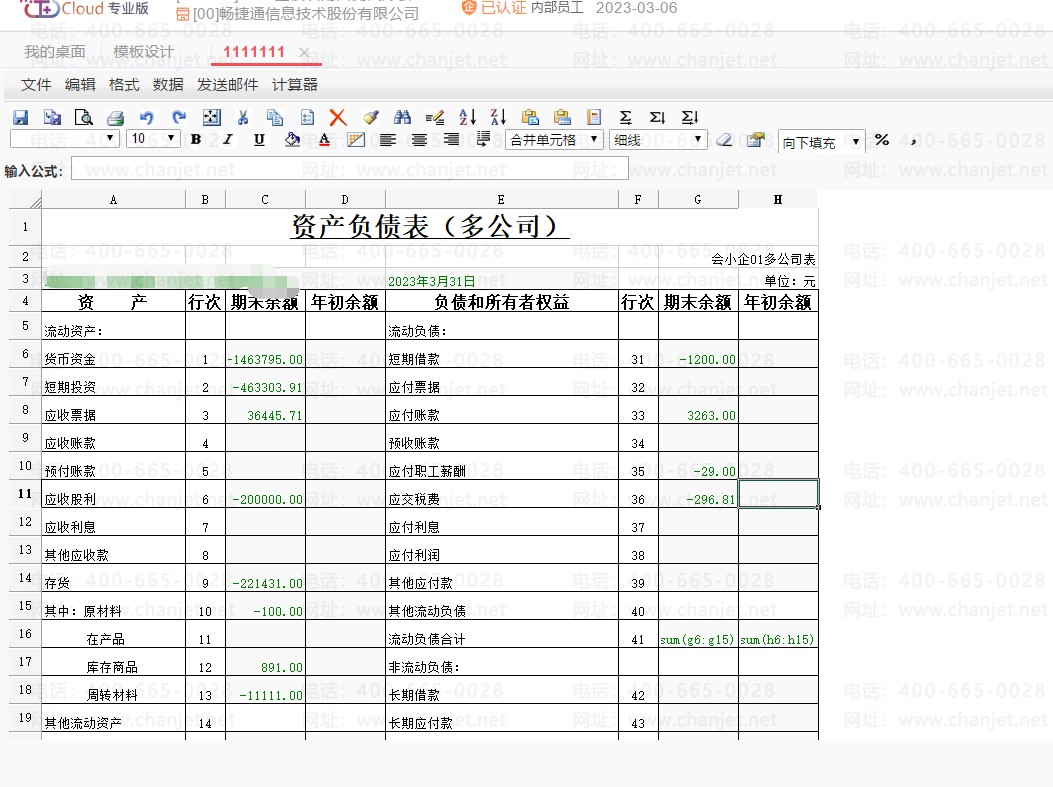Viewport: 1053px width, 787px height.
Task: Sort ascending A to Z
Action: pyautogui.click(x=467, y=118)
